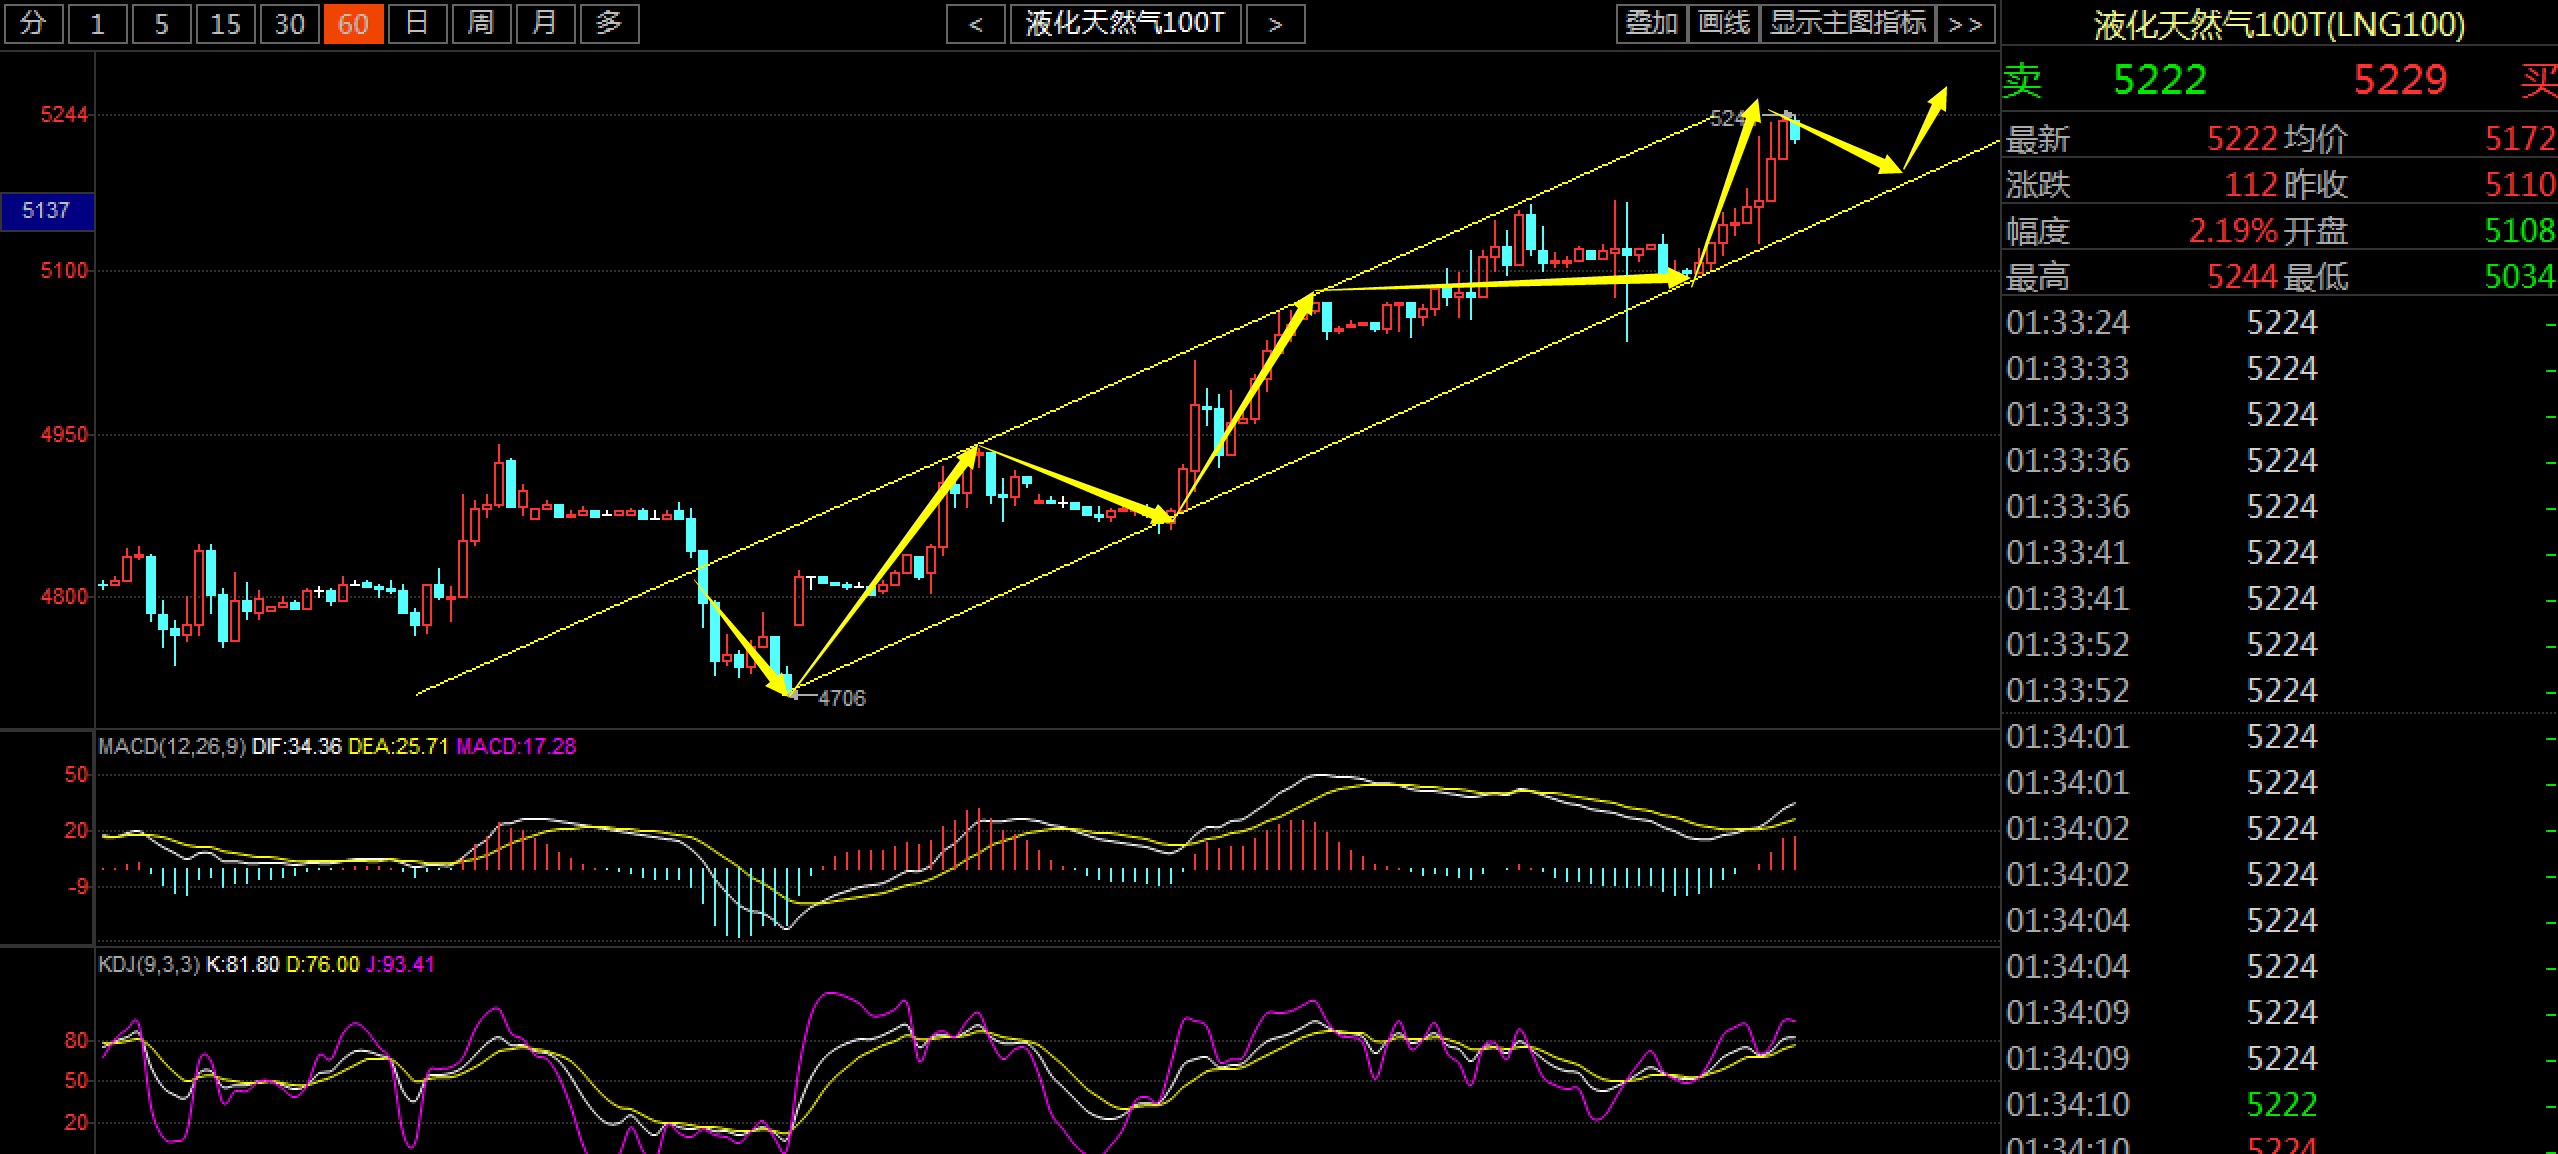Go to next instrument with the right arrow
Screen dimensions: 2558x1154
[1274, 24]
